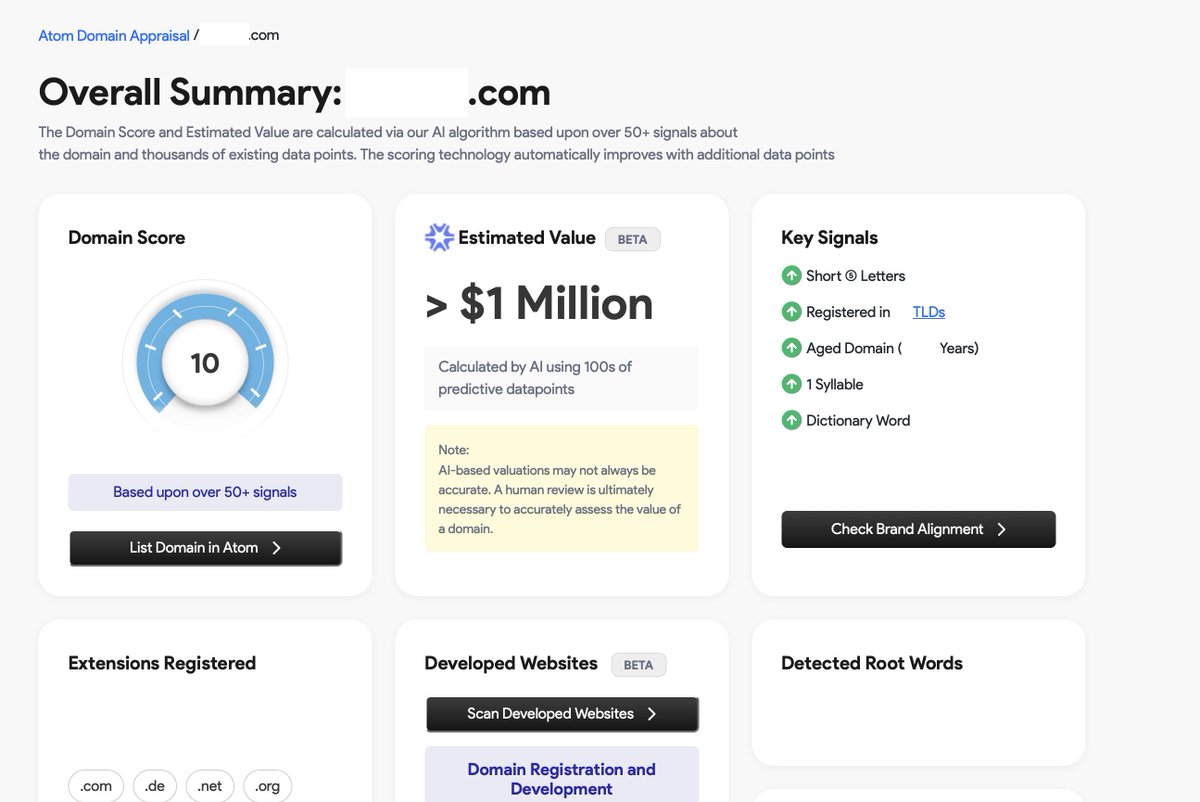Select the .de extension chip
The height and width of the screenshot is (802, 1200).
pyautogui.click(x=154, y=786)
